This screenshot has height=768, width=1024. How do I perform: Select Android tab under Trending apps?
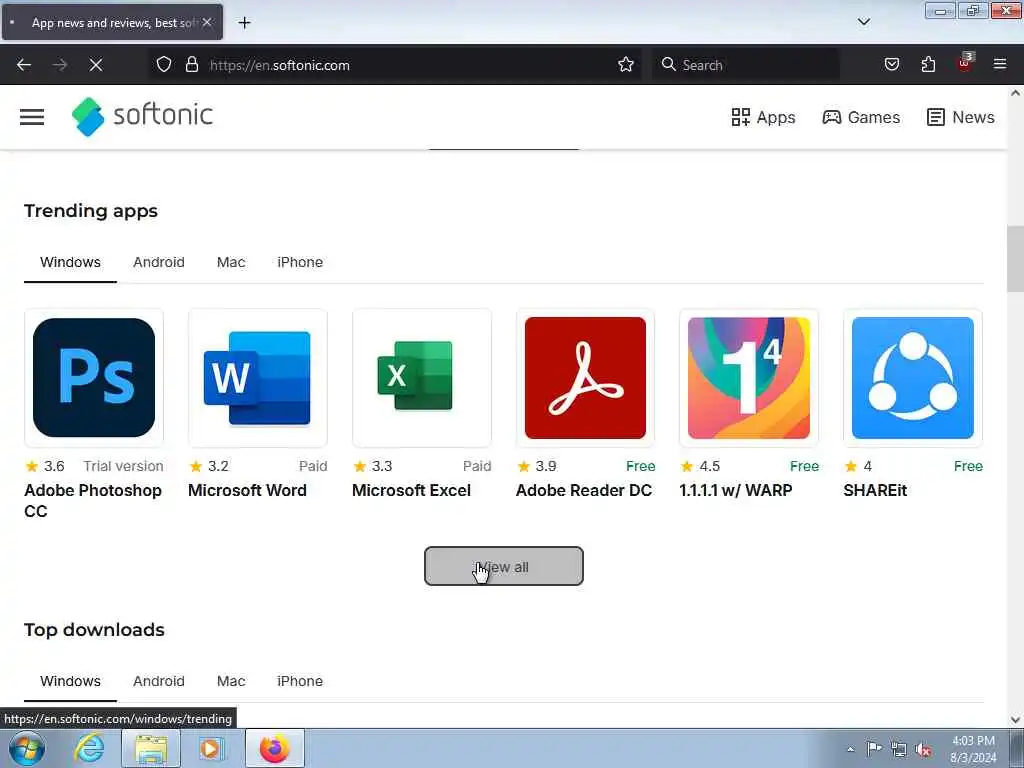pos(159,262)
